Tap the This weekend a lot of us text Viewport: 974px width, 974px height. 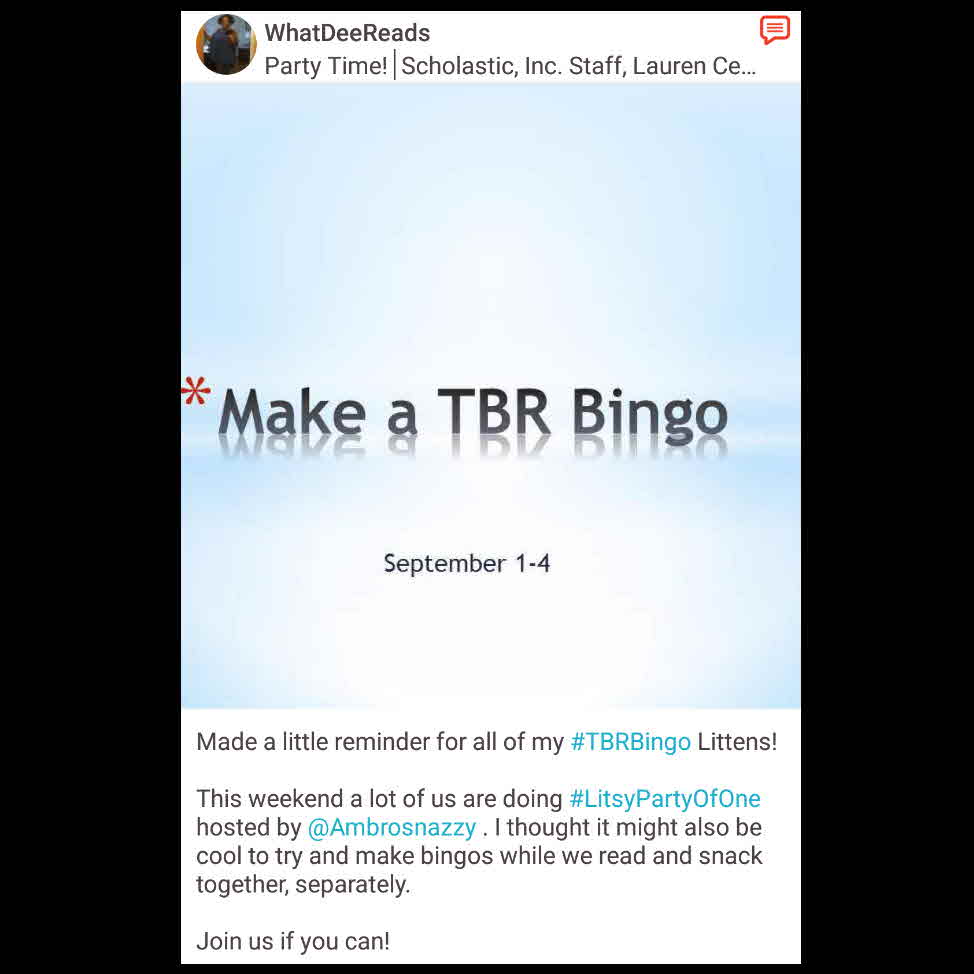click(x=379, y=799)
